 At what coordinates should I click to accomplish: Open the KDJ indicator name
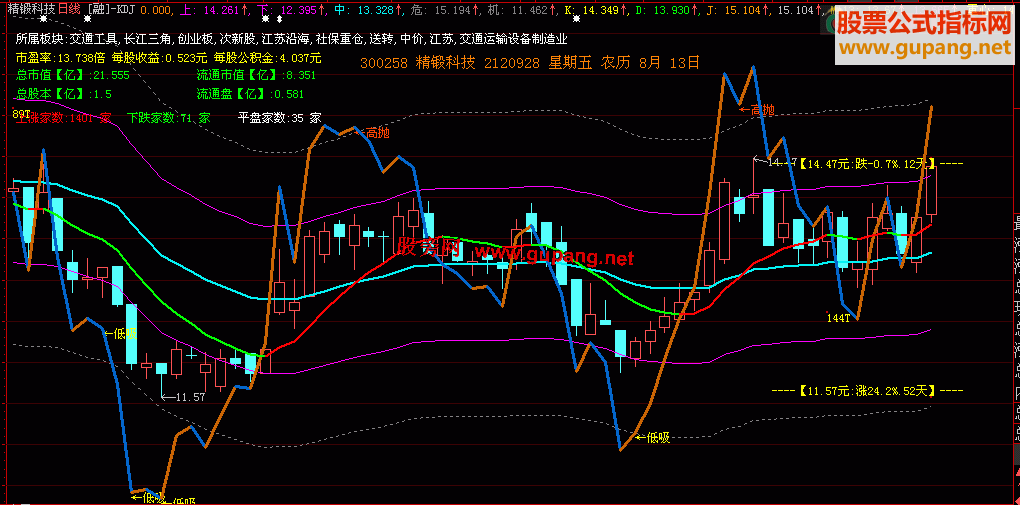pyautogui.click(x=126, y=10)
